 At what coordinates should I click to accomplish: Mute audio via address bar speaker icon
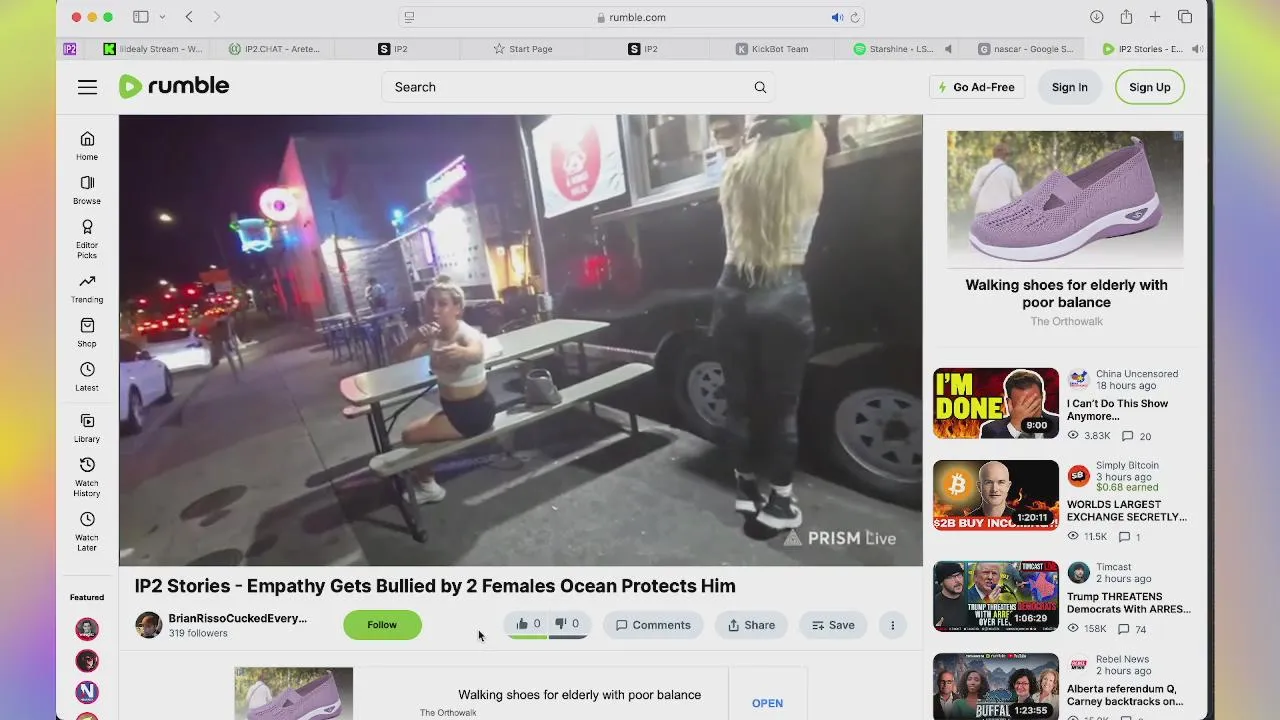coord(837,17)
